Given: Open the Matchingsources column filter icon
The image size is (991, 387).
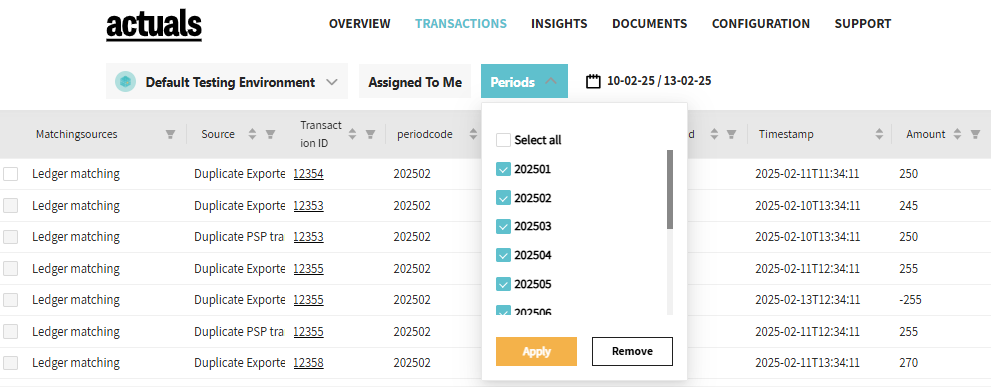Looking at the screenshot, I should click(x=170, y=134).
